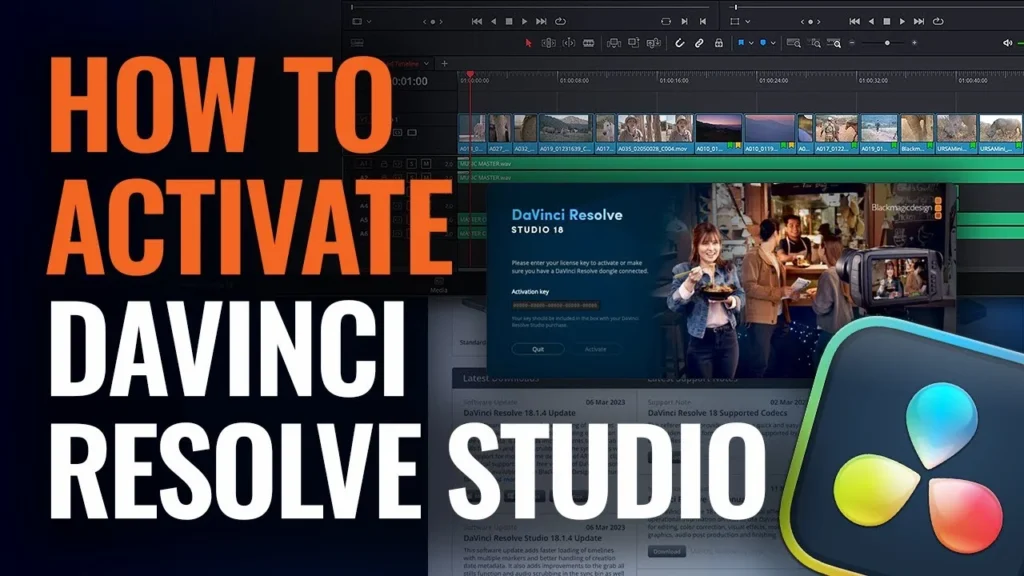This screenshot has height=576, width=1024.
Task: Enable the Blade Edit mode
Action: pyautogui.click(x=590, y=43)
